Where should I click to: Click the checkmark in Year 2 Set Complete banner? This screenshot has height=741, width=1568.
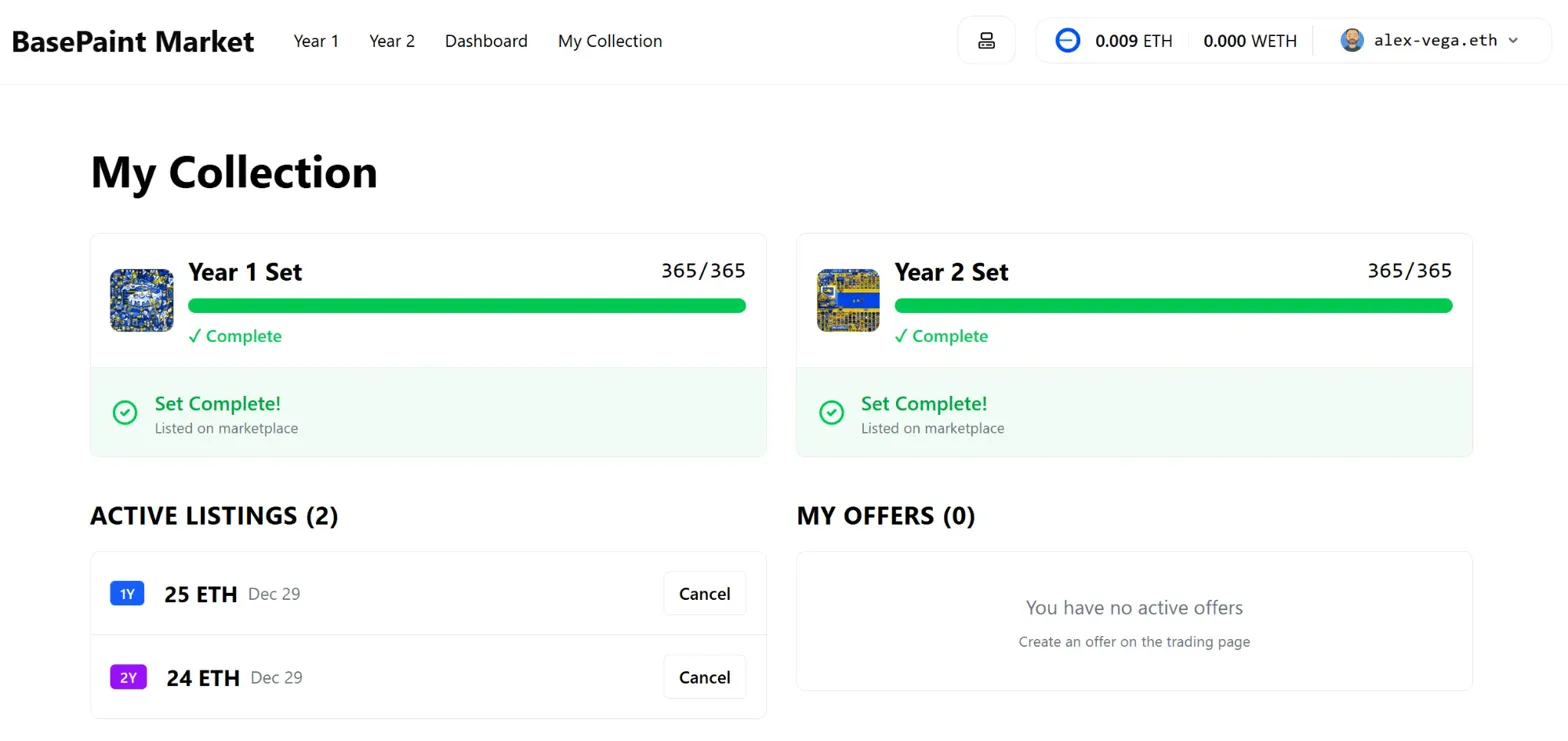click(x=831, y=412)
